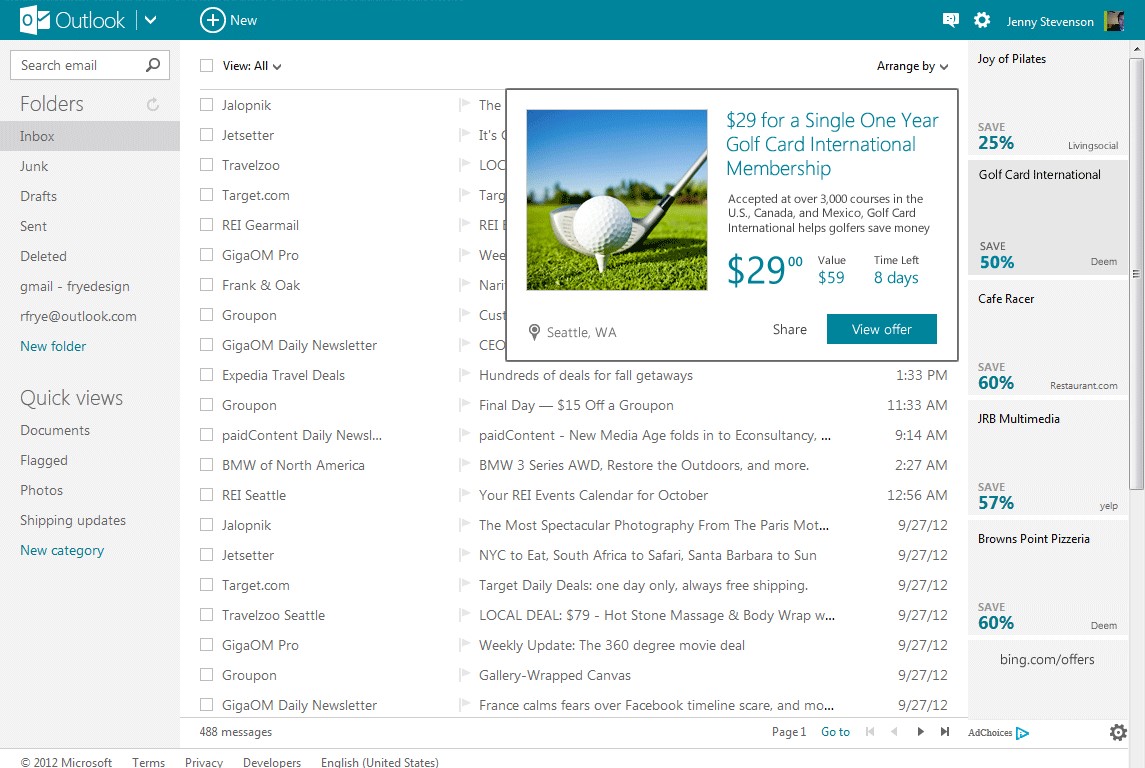Flag the LOCAL DEAL $79 Hot Stone message

point(464,615)
